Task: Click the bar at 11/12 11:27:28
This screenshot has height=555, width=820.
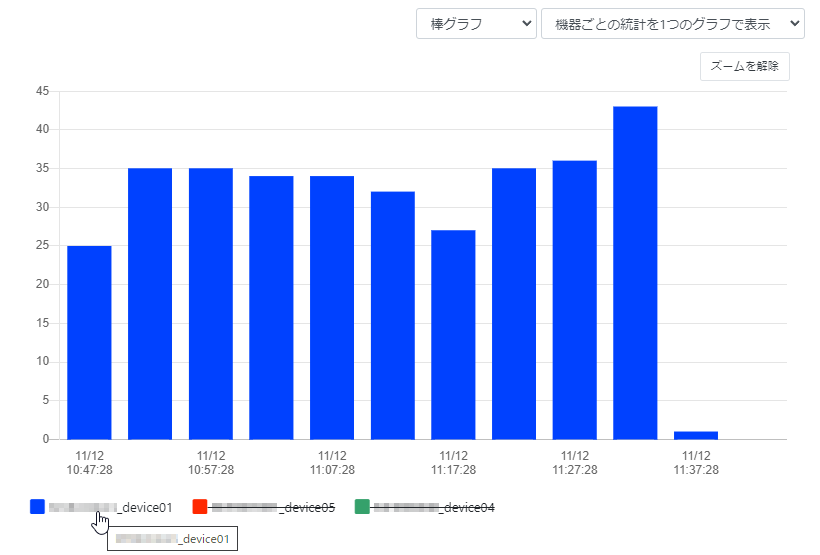Action: click(x=575, y=300)
